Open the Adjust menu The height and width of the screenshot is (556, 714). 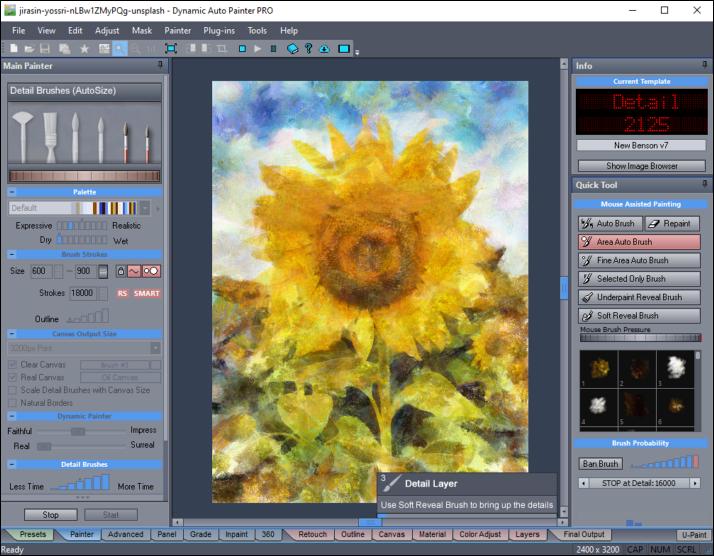tap(107, 31)
